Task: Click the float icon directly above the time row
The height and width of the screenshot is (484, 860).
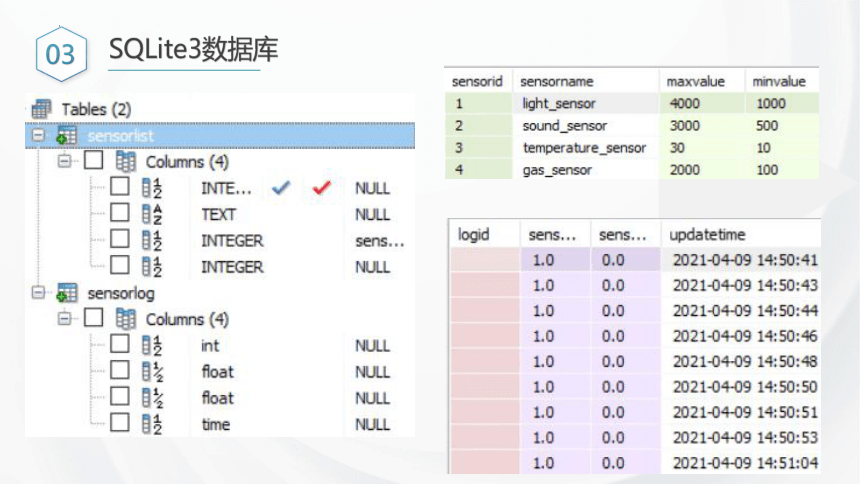Action: tap(151, 398)
